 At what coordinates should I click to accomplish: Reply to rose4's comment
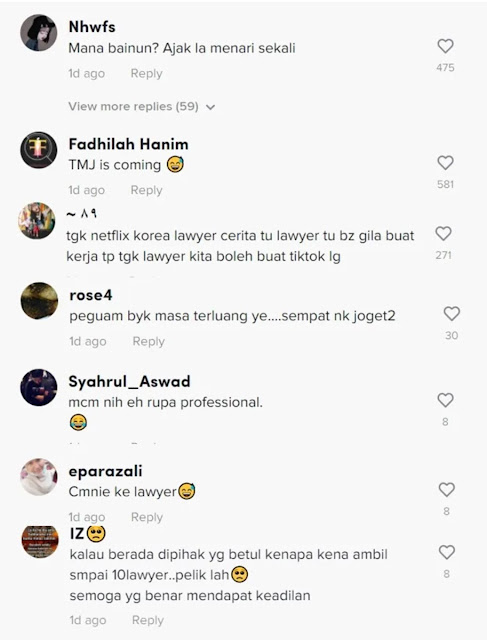[149, 341]
